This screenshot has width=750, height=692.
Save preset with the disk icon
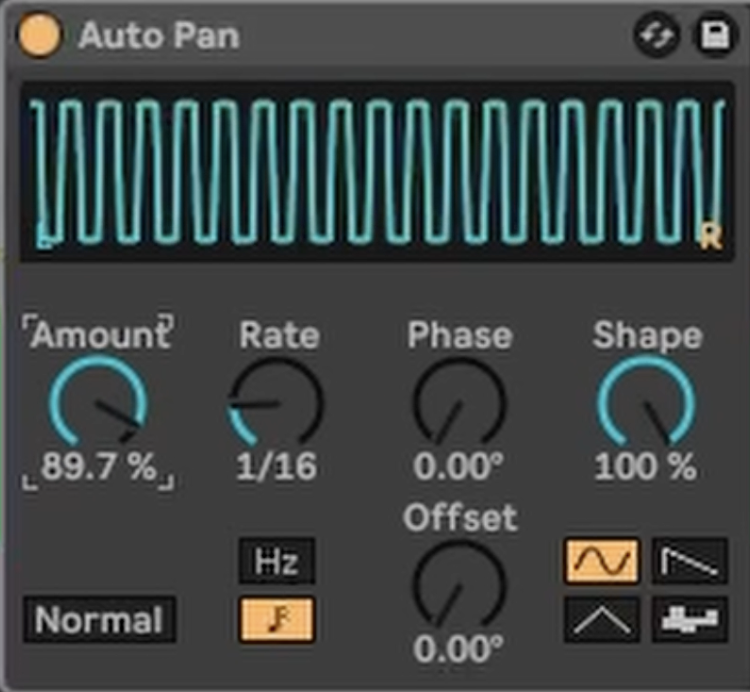(x=714, y=37)
